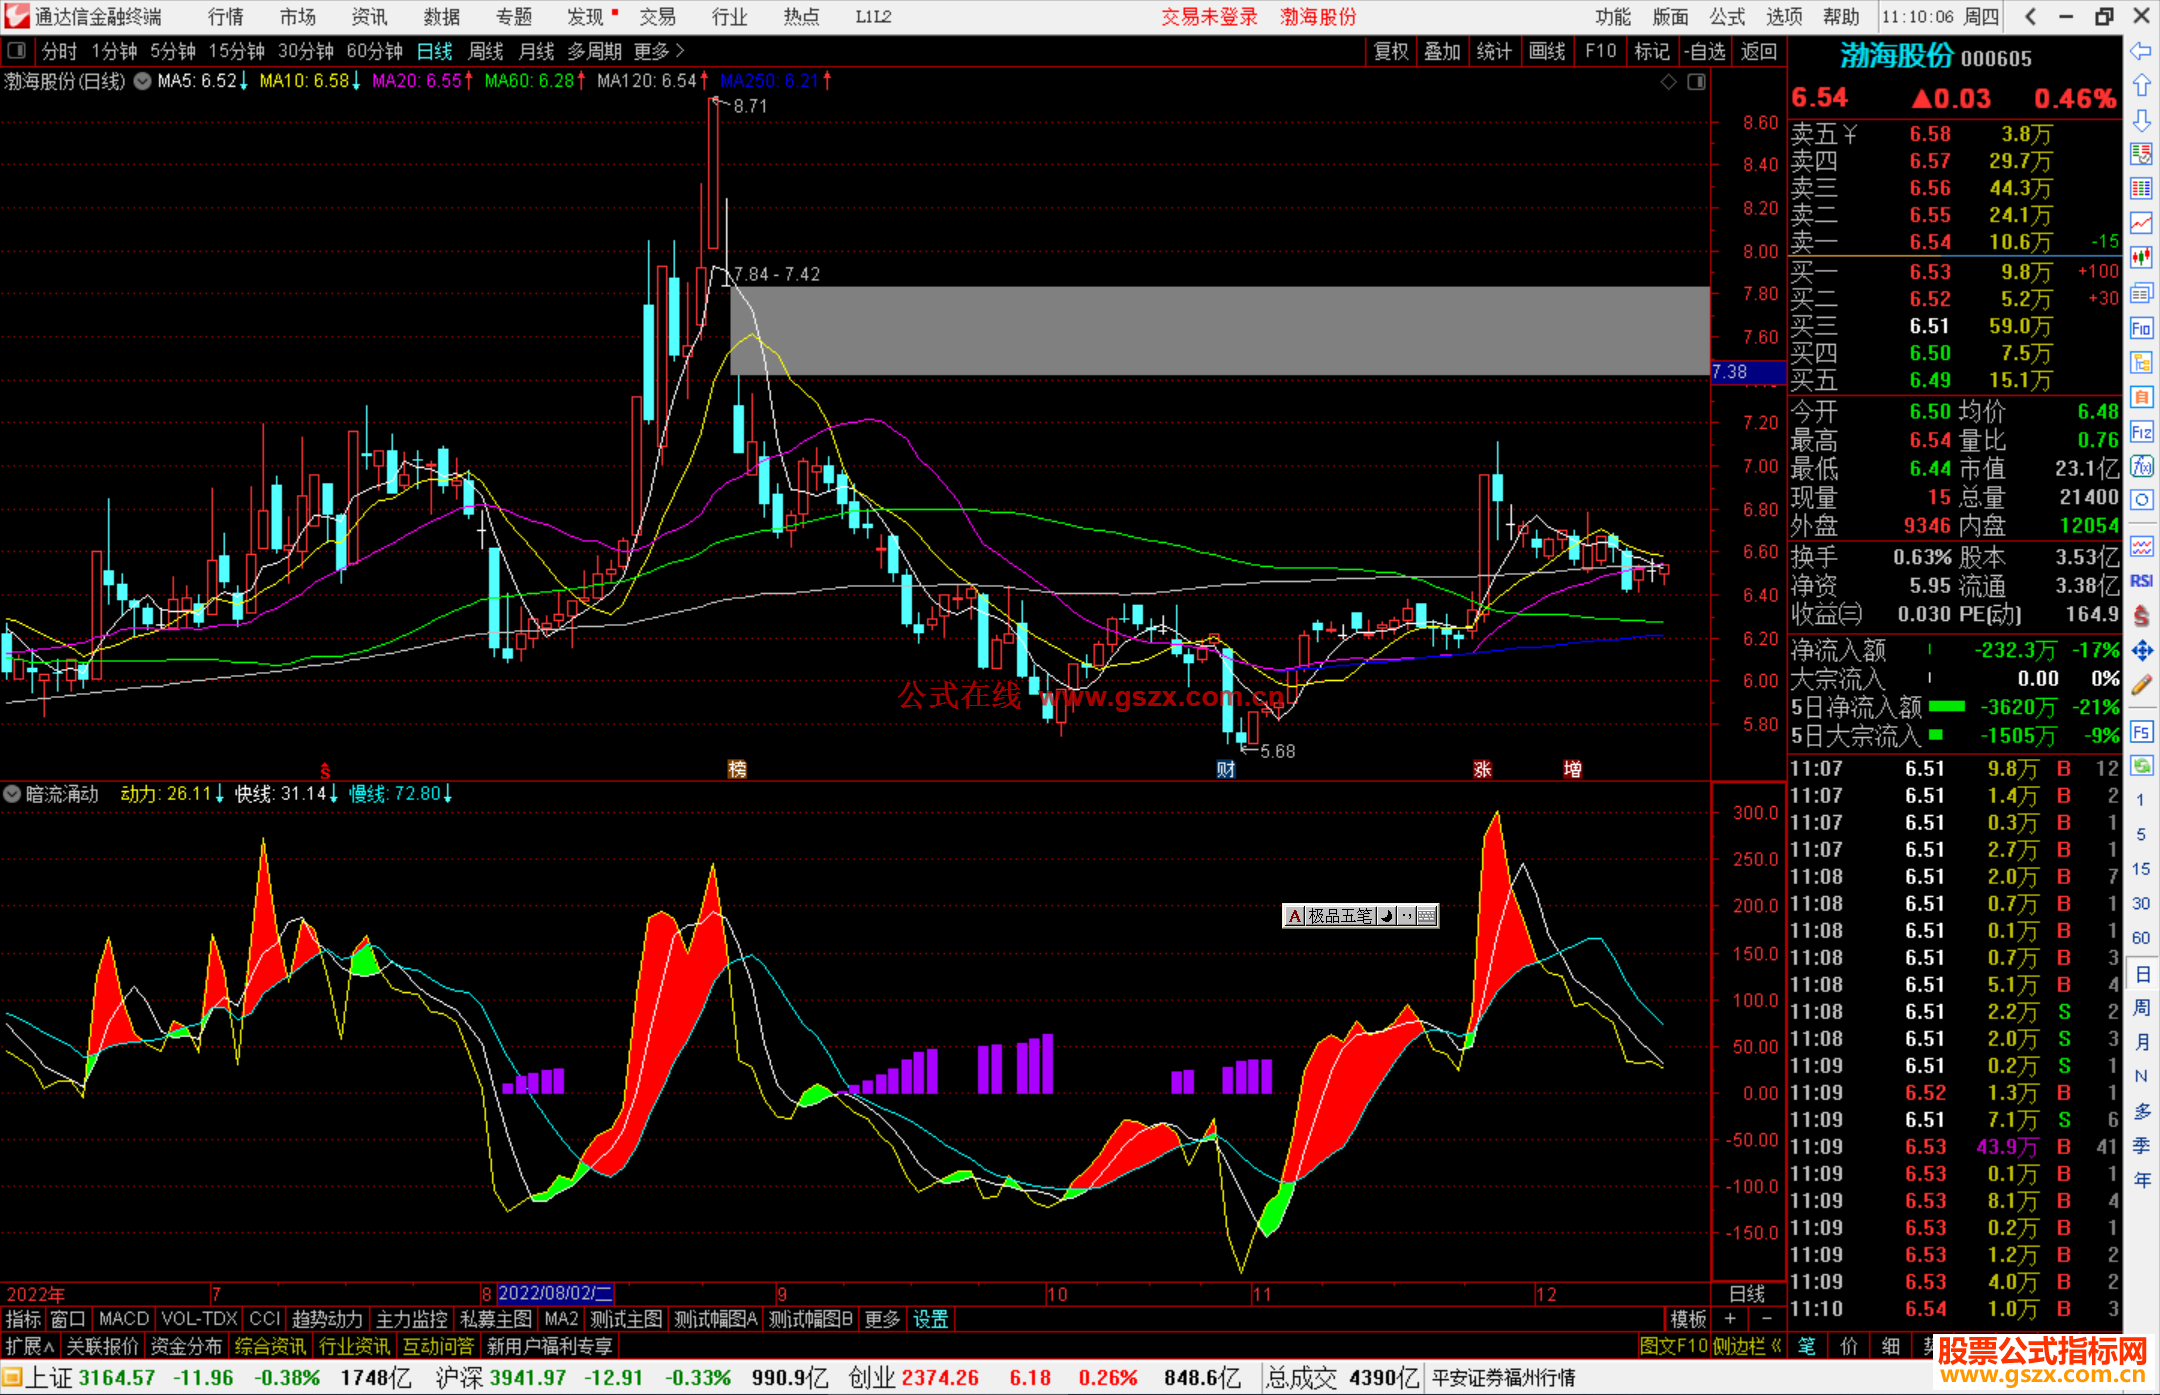2160x1395 pixels.
Task: Switch to the 周线 period tab
Action: (485, 51)
